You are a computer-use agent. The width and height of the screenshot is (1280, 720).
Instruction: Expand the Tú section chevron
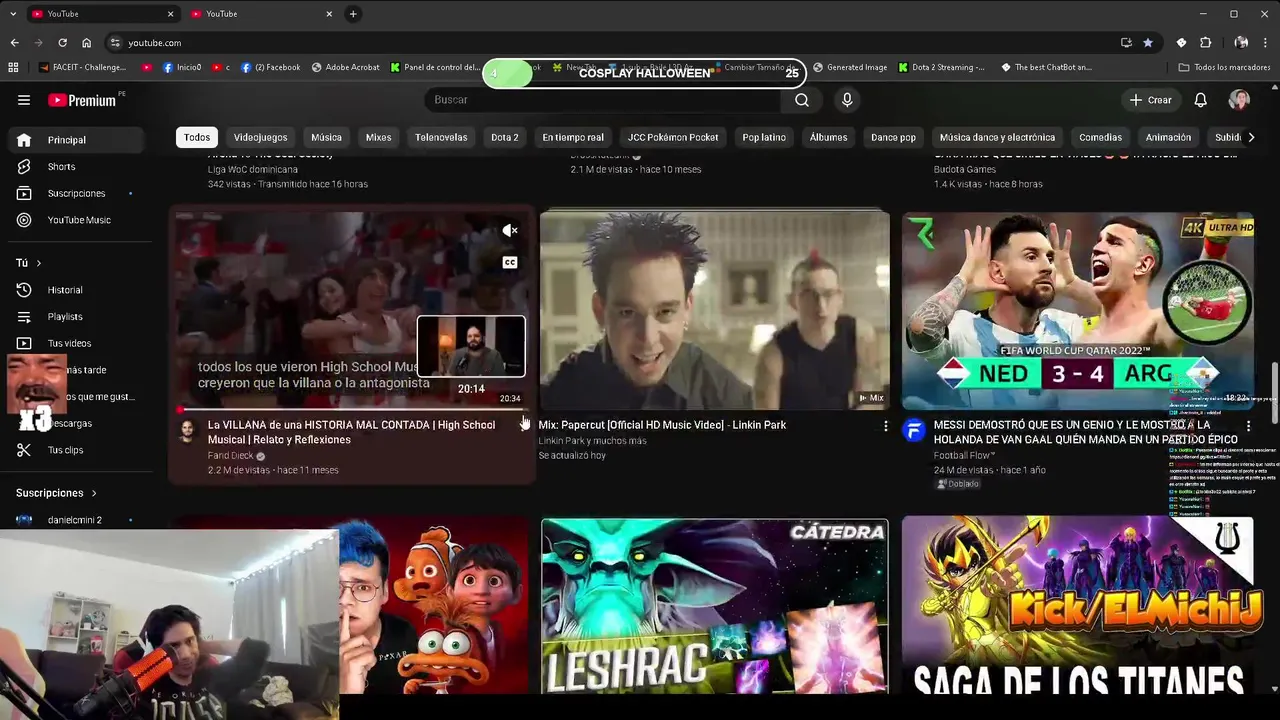click(38, 263)
